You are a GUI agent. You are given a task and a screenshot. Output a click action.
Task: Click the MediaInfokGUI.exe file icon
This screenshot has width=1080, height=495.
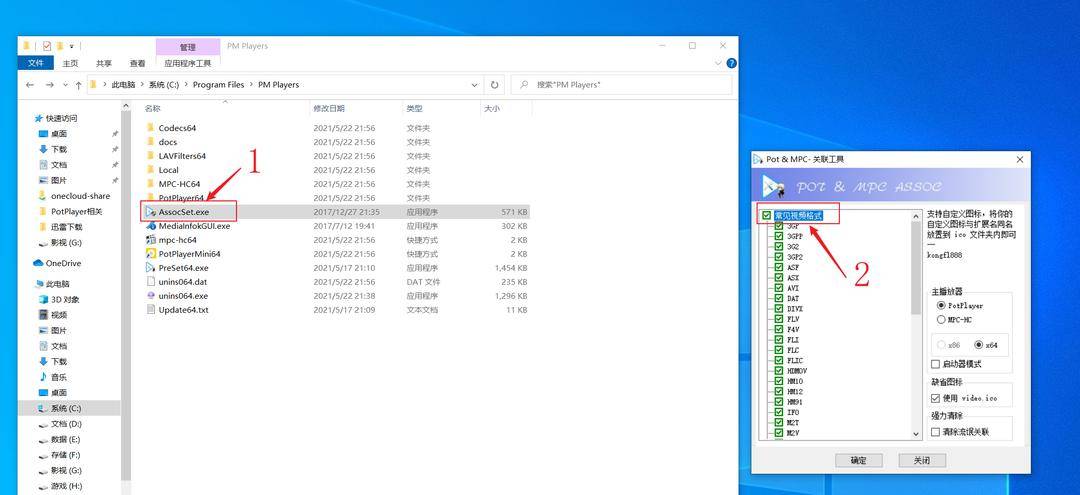pos(151,226)
